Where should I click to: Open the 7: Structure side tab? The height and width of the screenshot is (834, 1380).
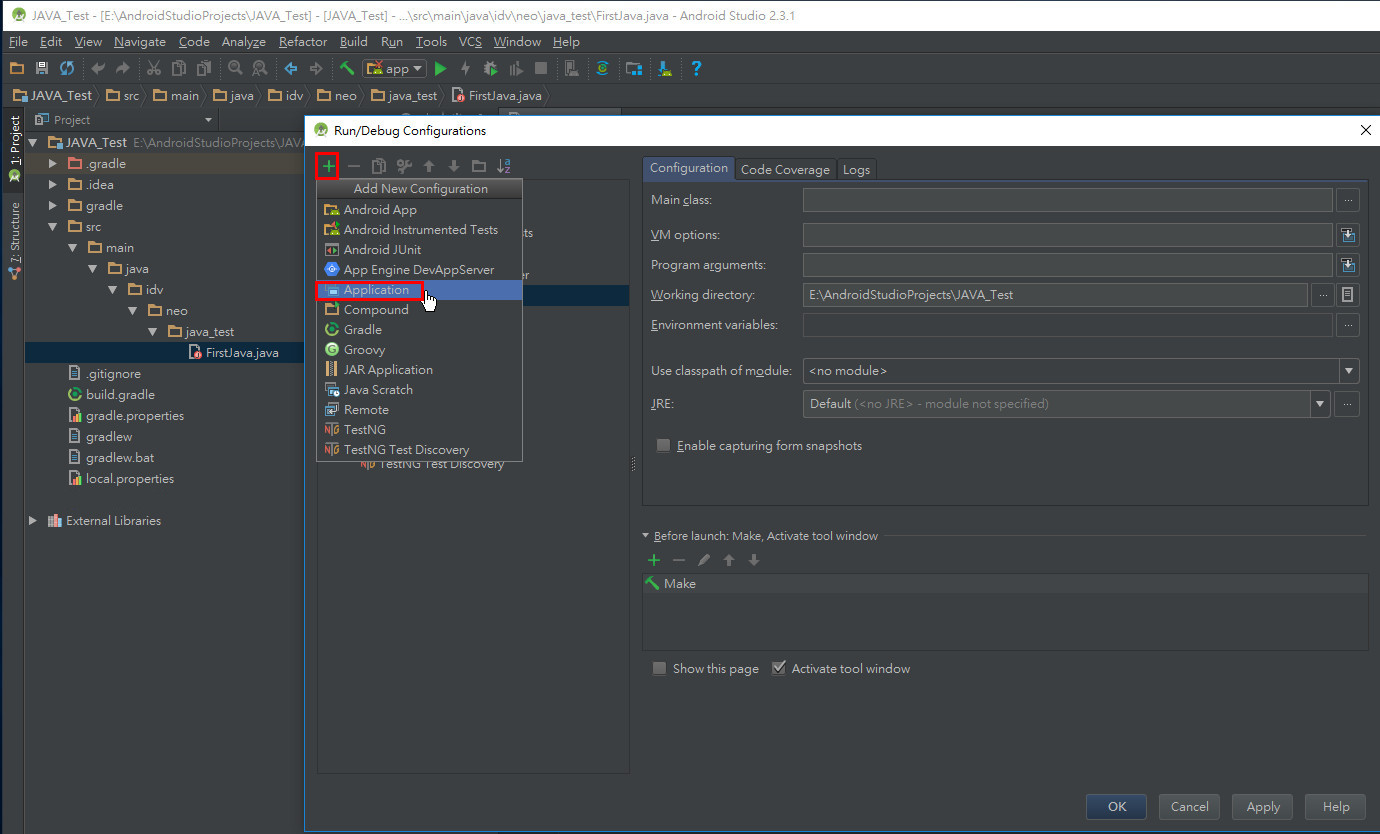[14, 240]
